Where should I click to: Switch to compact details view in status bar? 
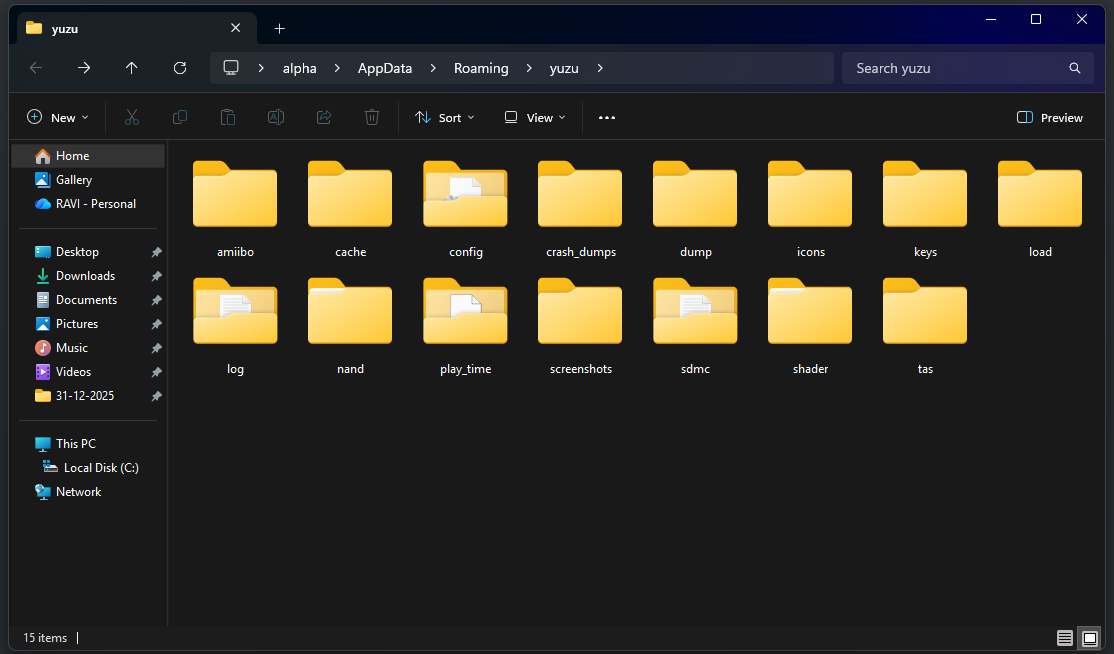tap(1065, 638)
